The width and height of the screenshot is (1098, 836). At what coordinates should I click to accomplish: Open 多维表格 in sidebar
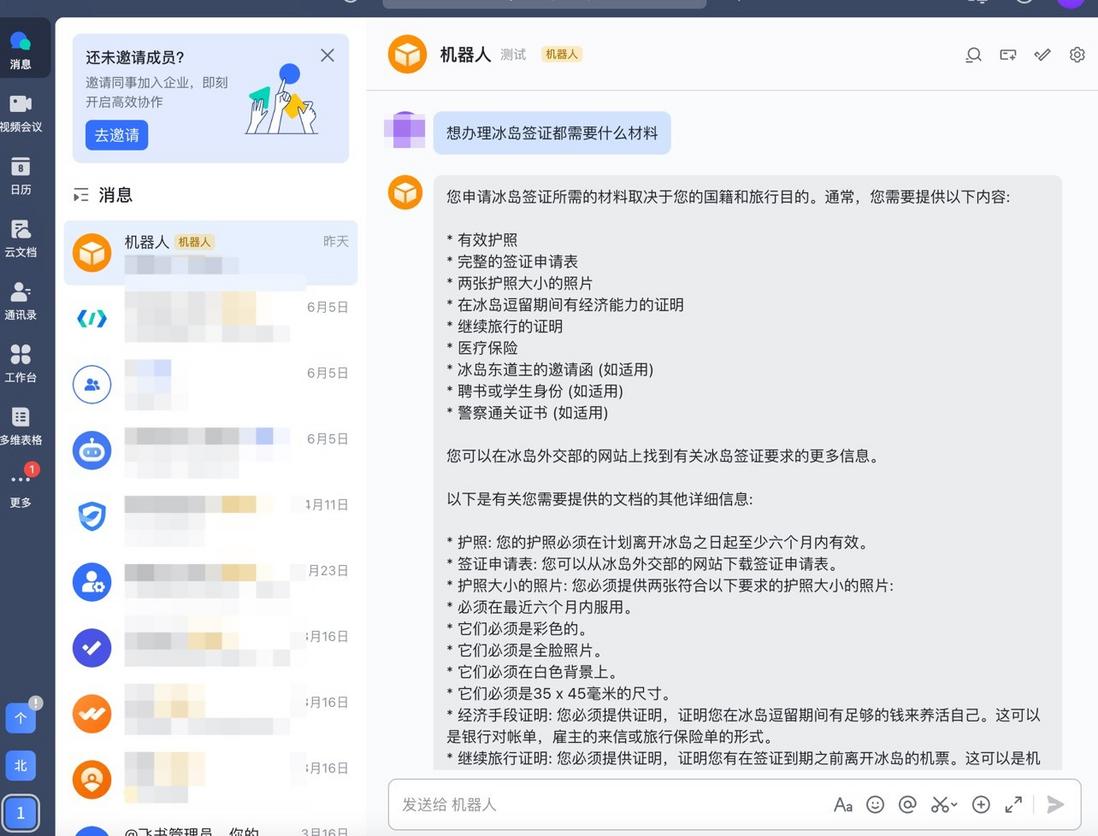[20, 426]
